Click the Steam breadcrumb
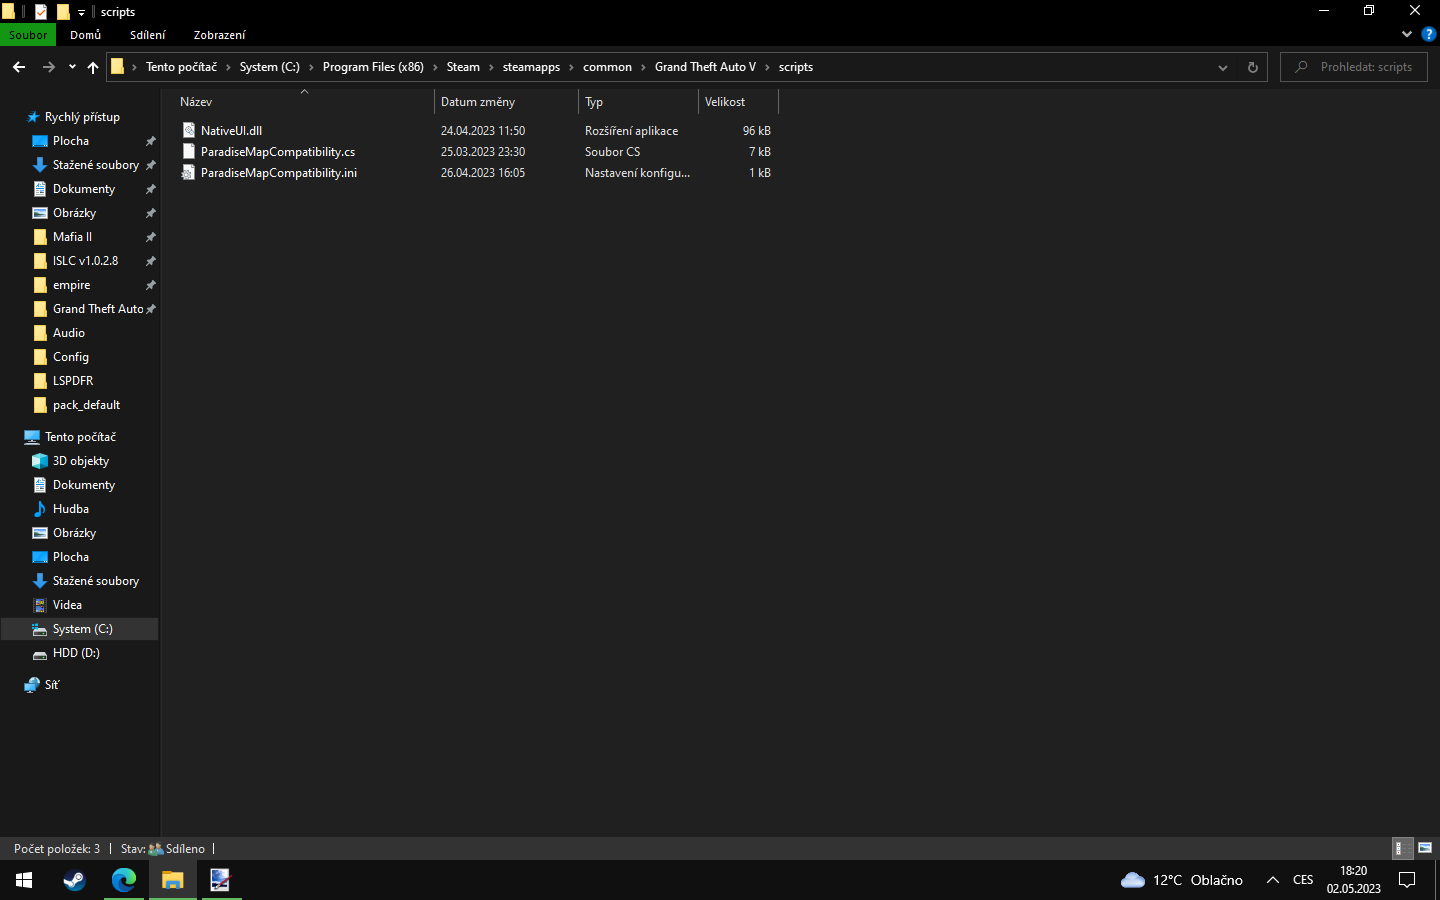Image resolution: width=1440 pixels, height=900 pixels. pos(463,67)
